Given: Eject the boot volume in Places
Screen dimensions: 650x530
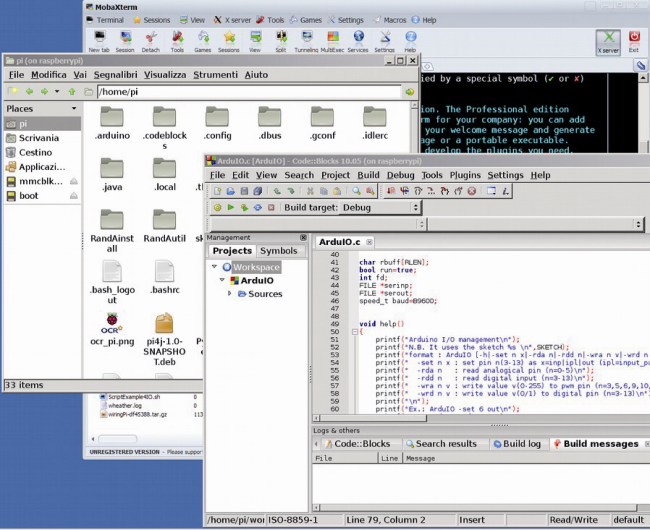Looking at the screenshot, I should 73,196.
